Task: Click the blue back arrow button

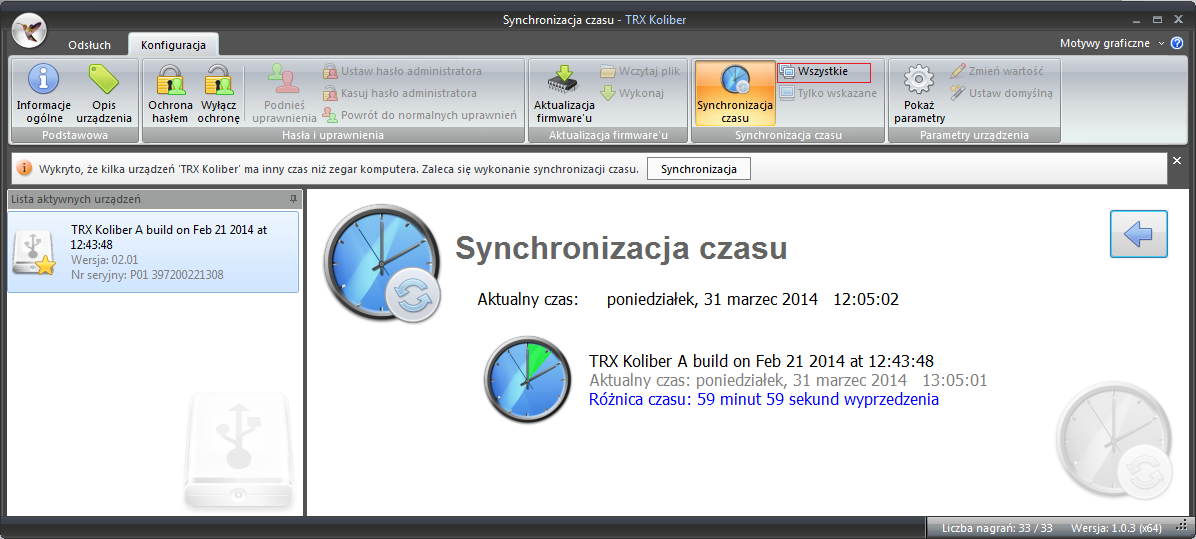Action: pyautogui.click(x=1138, y=234)
